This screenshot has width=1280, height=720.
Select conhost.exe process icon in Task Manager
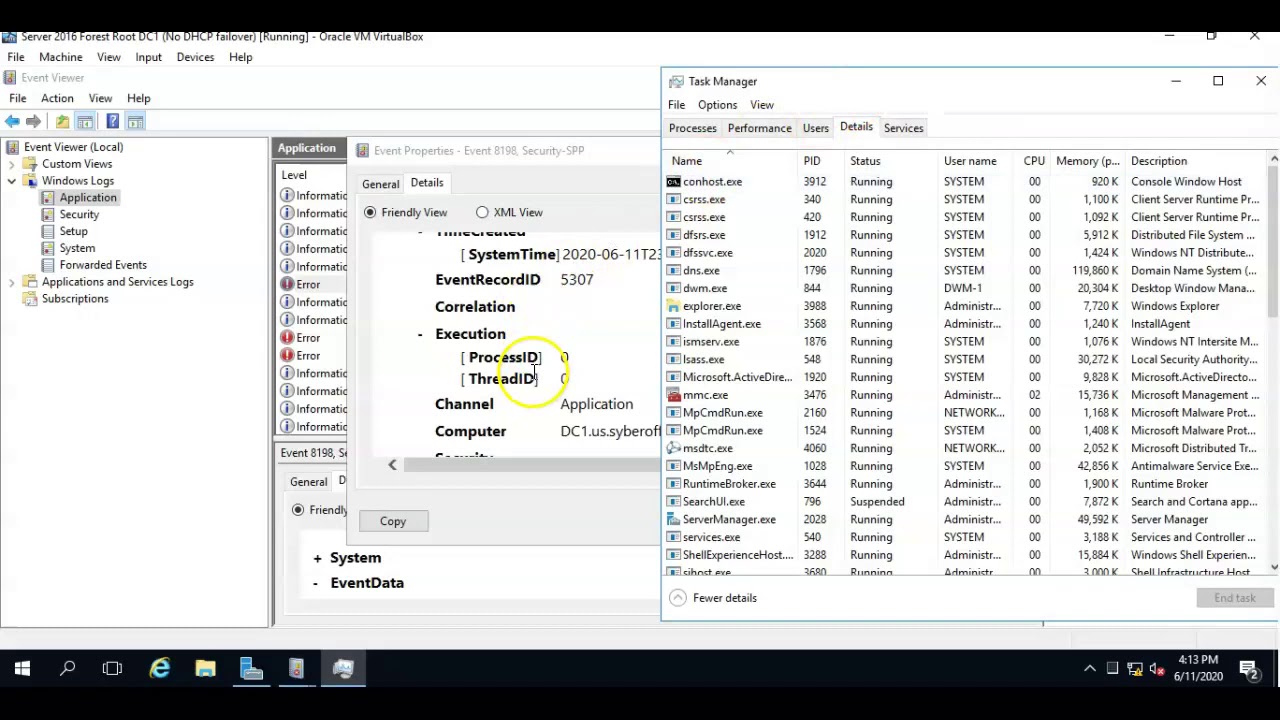pyautogui.click(x=673, y=182)
